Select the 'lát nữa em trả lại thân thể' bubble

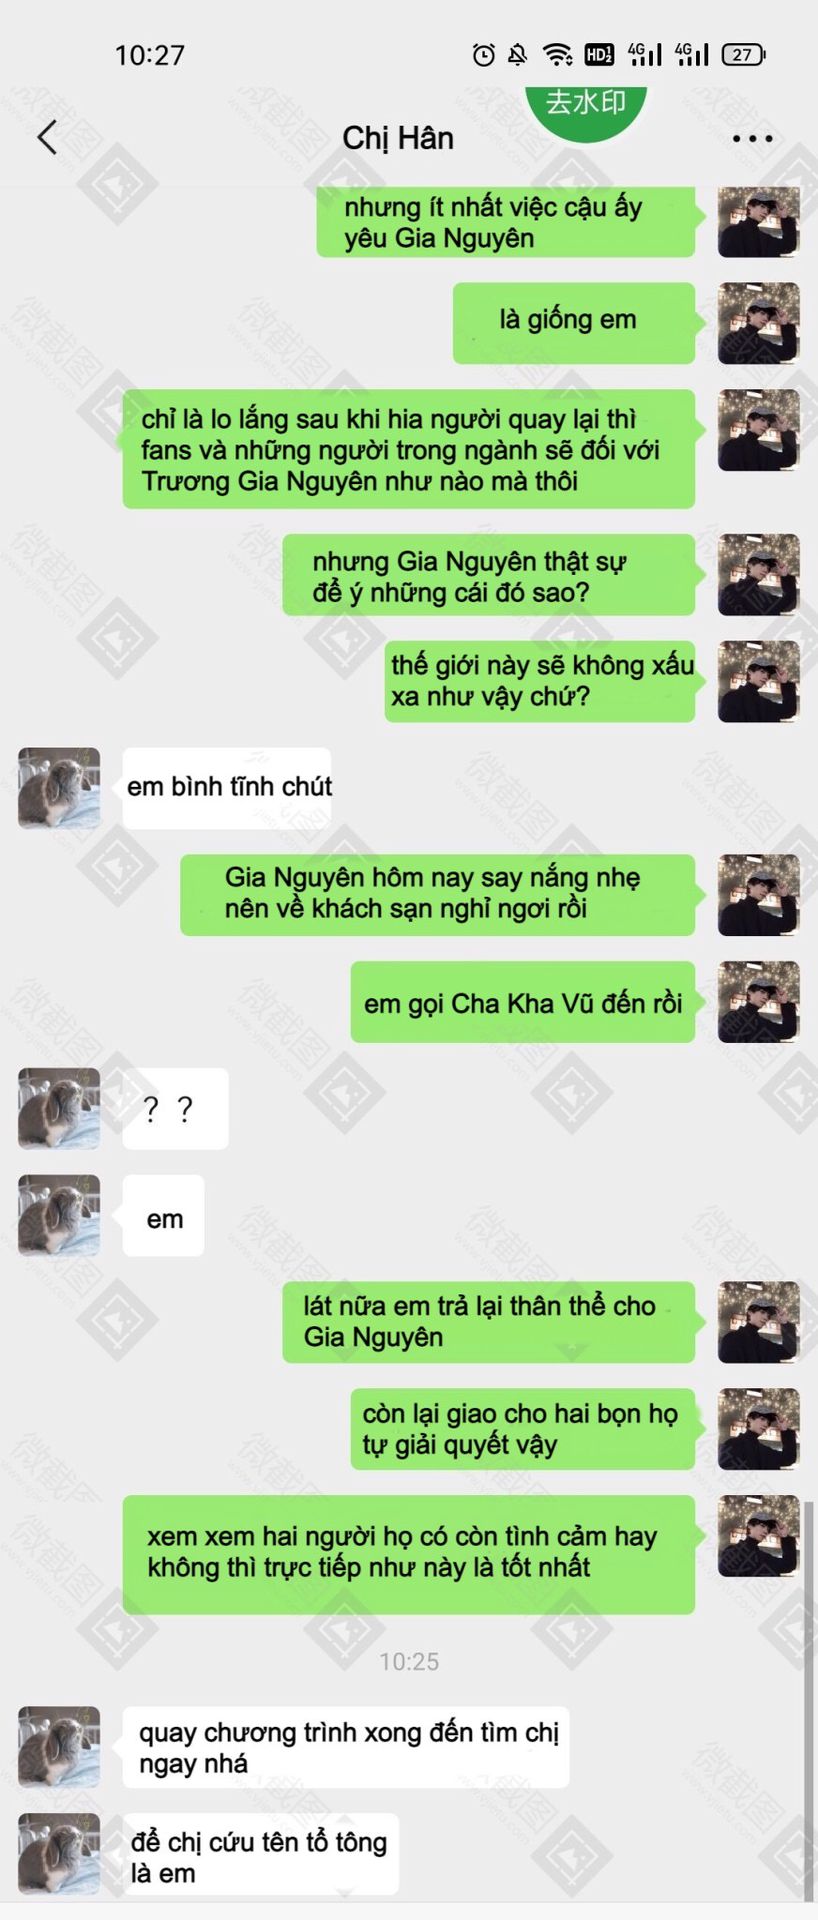tap(488, 1322)
